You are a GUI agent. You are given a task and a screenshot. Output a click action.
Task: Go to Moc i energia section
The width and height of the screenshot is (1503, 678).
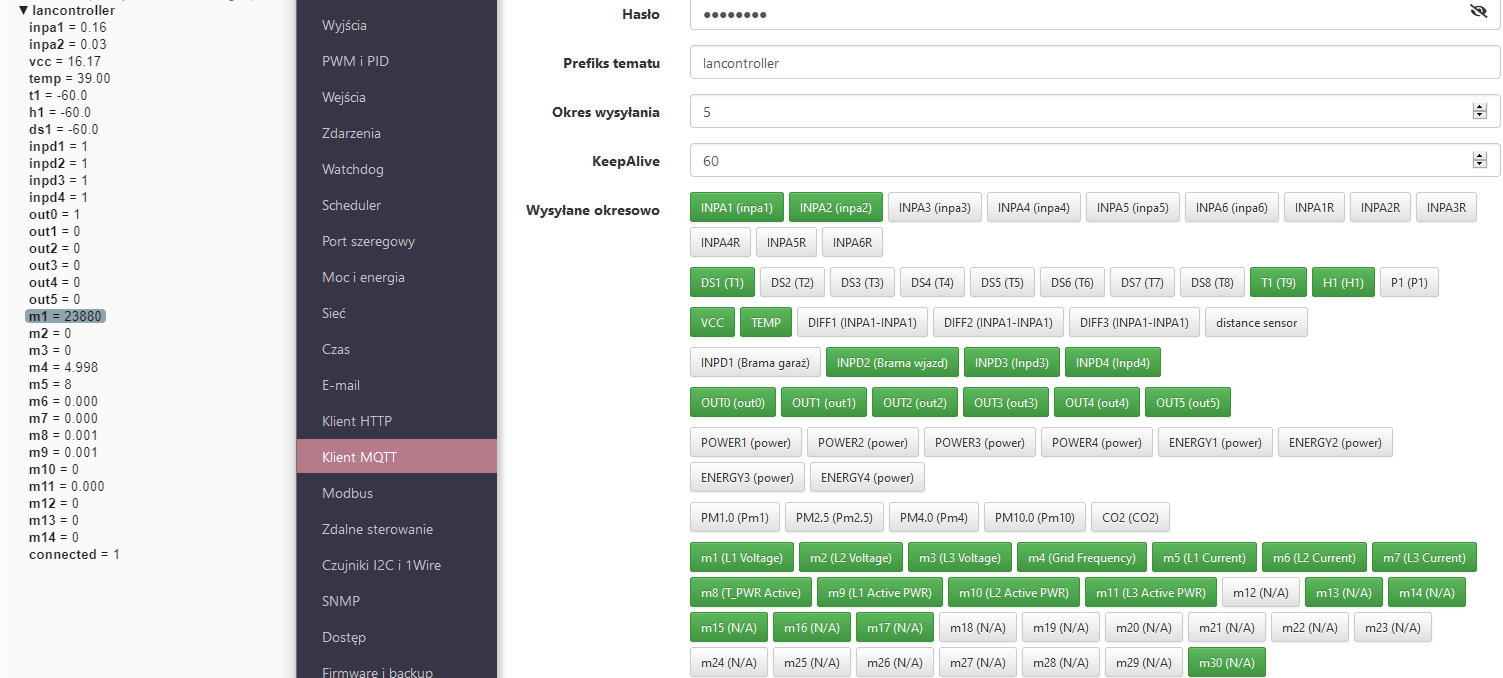(363, 277)
